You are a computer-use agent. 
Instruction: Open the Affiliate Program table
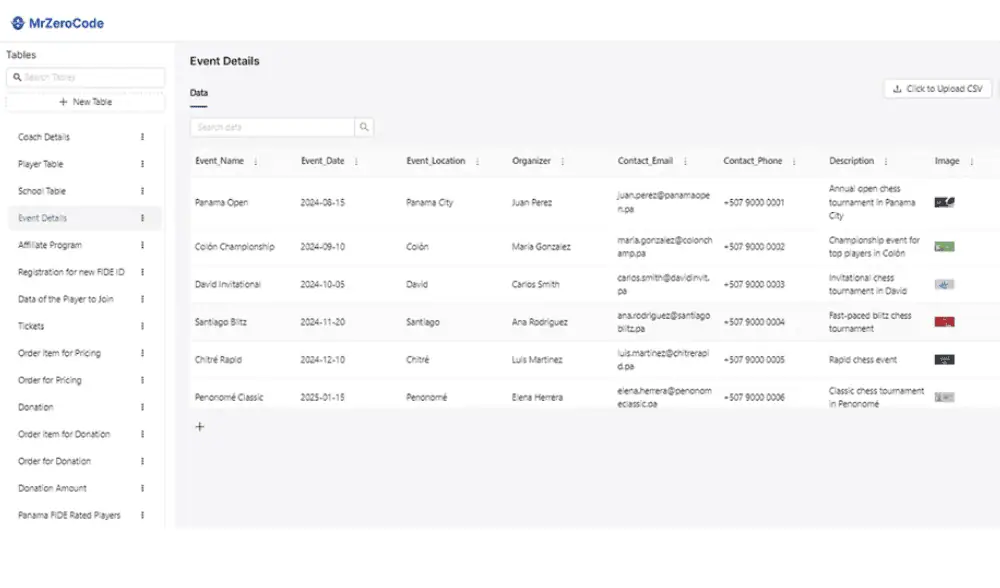(50, 245)
